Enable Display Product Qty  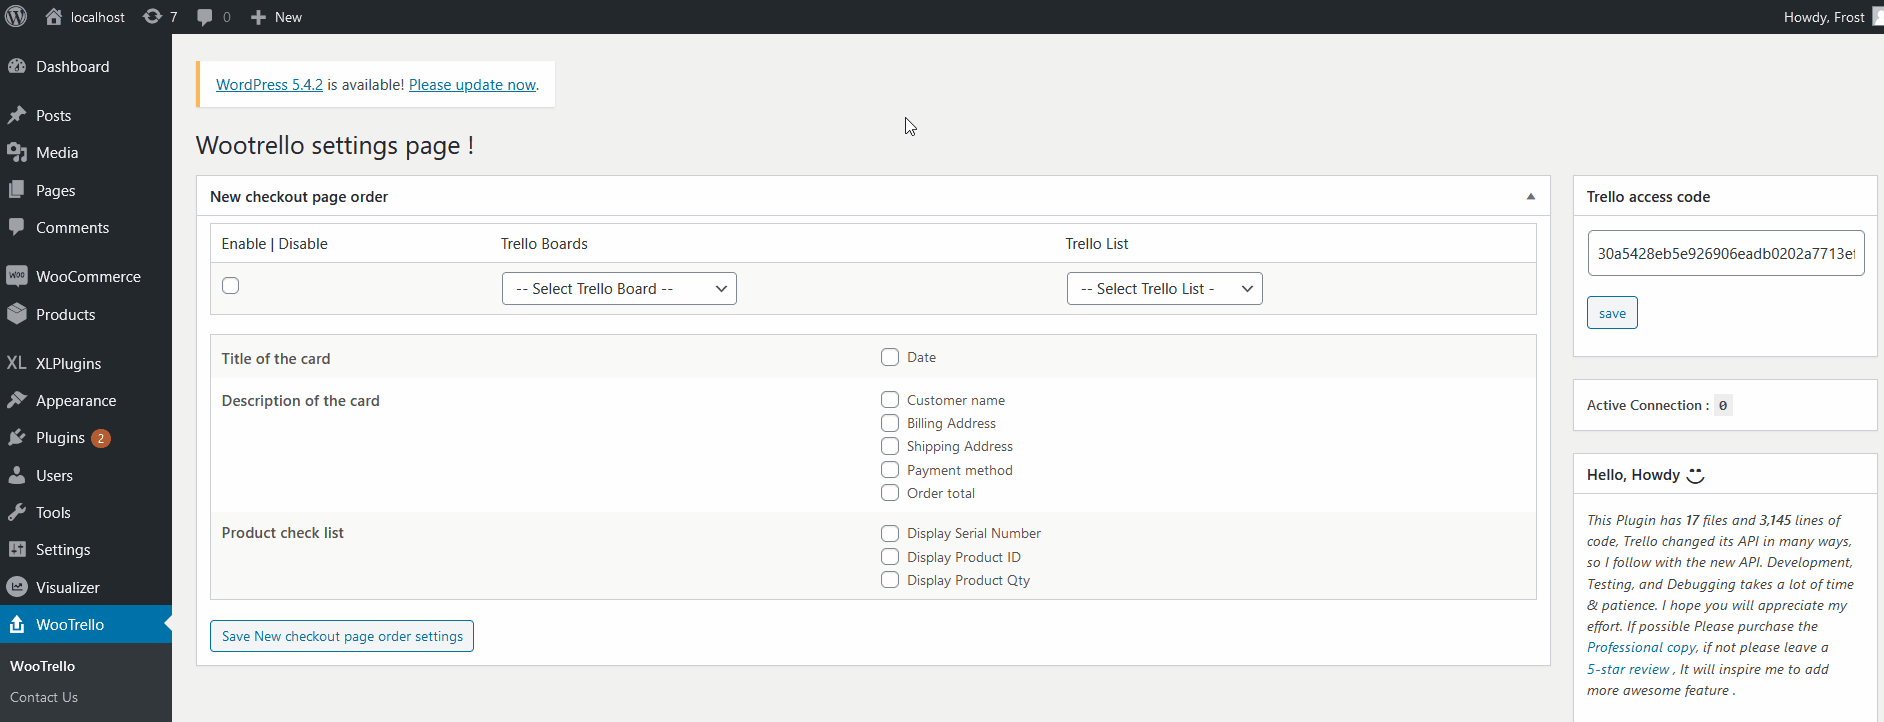click(x=890, y=580)
